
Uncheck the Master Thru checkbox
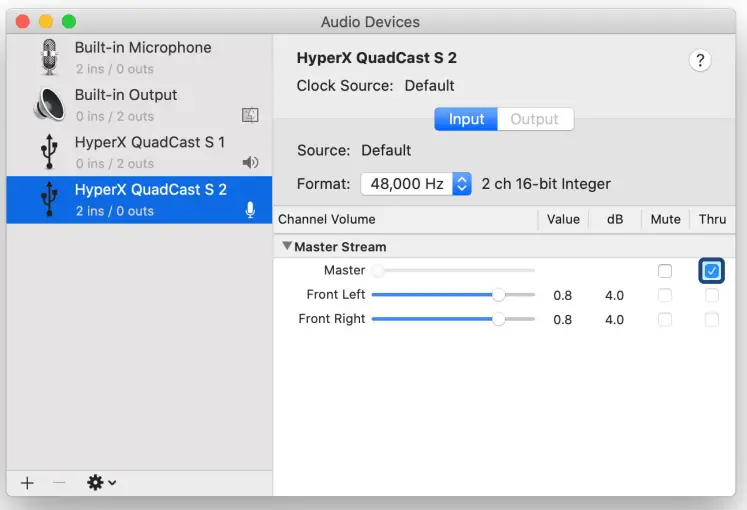(x=711, y=271)
